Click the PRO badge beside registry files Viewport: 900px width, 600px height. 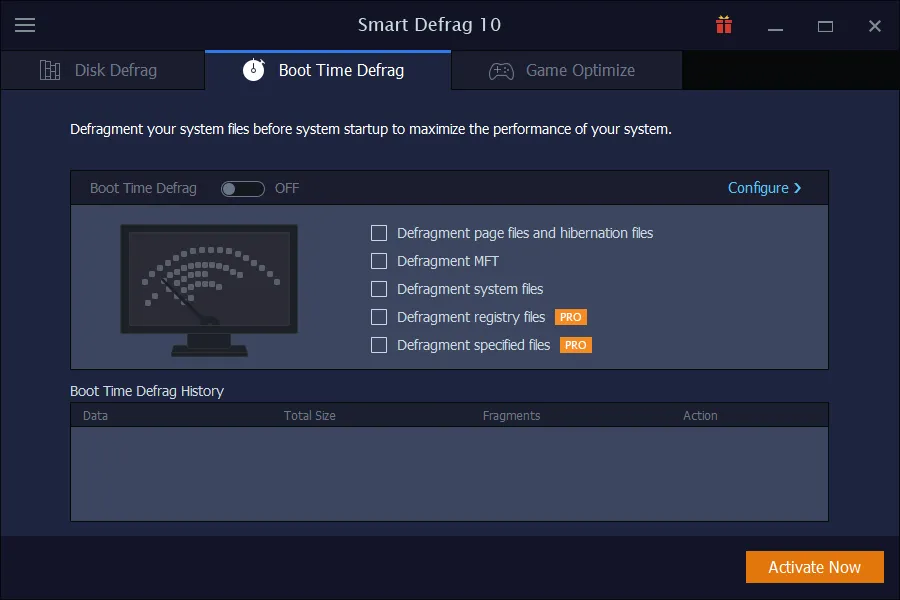pyautogui.click(x=571, y=317)
